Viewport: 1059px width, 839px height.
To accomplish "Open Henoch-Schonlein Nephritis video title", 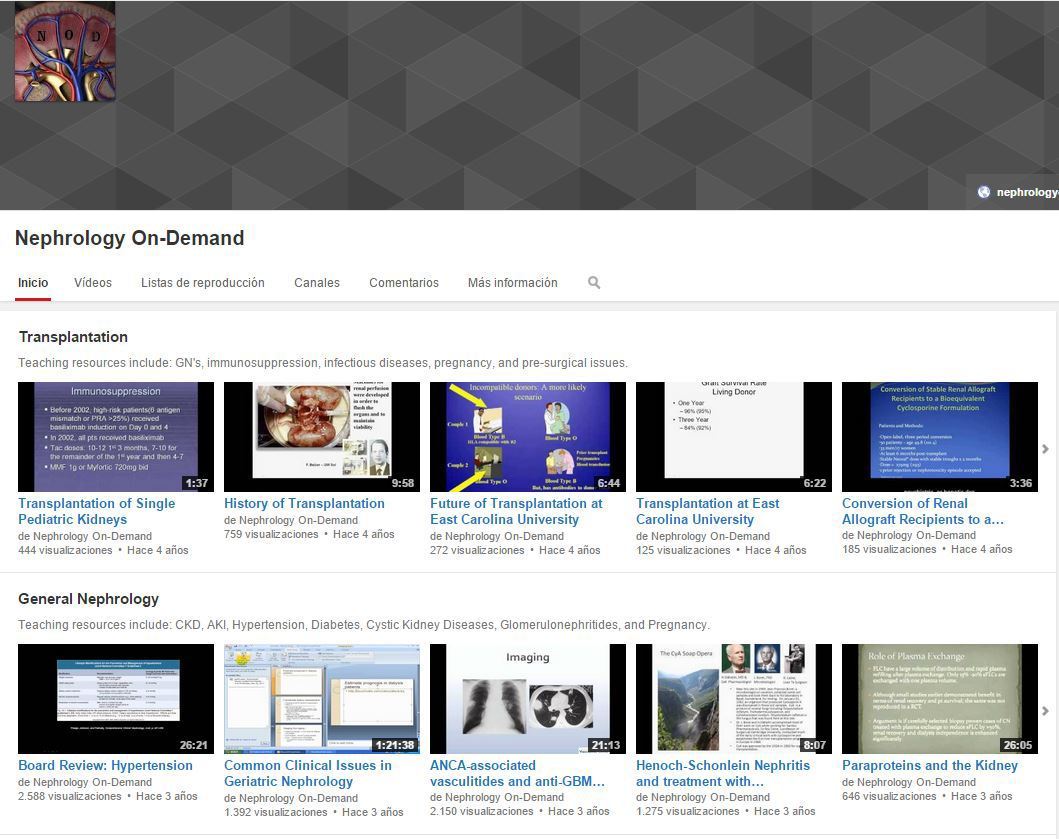I will coord(723,773).
